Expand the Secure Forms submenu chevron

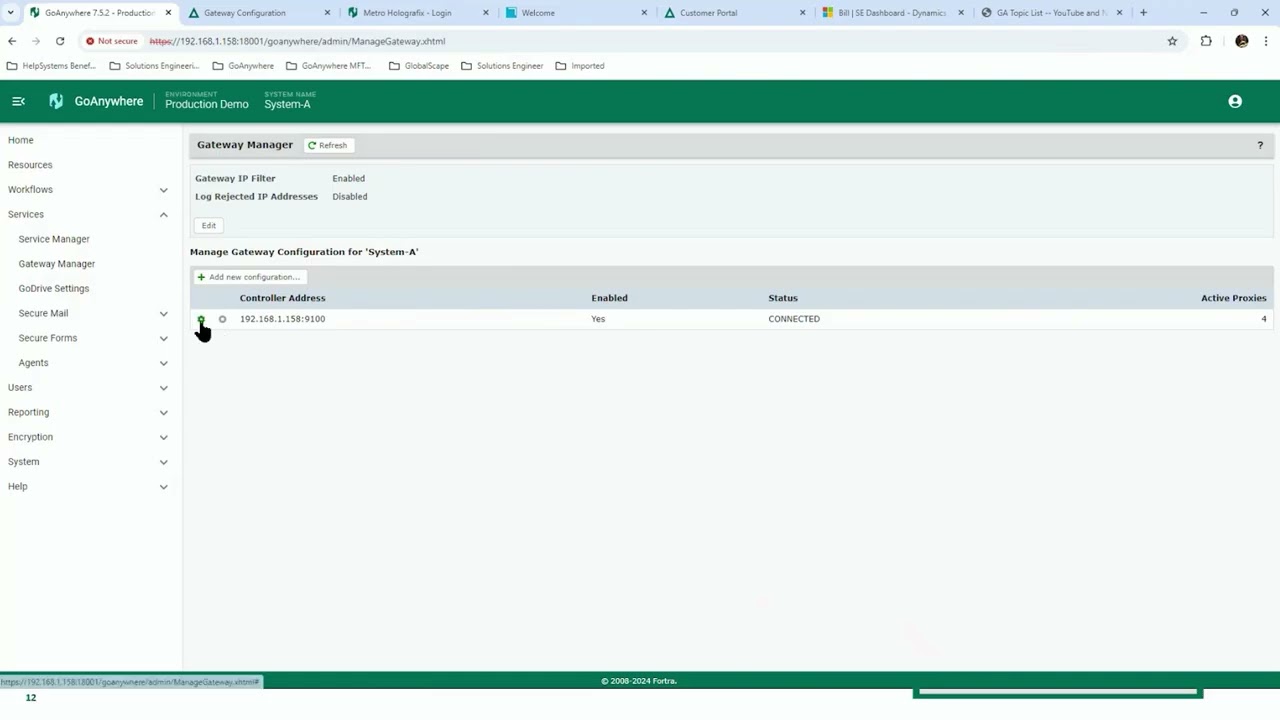[x=163, y=338]
